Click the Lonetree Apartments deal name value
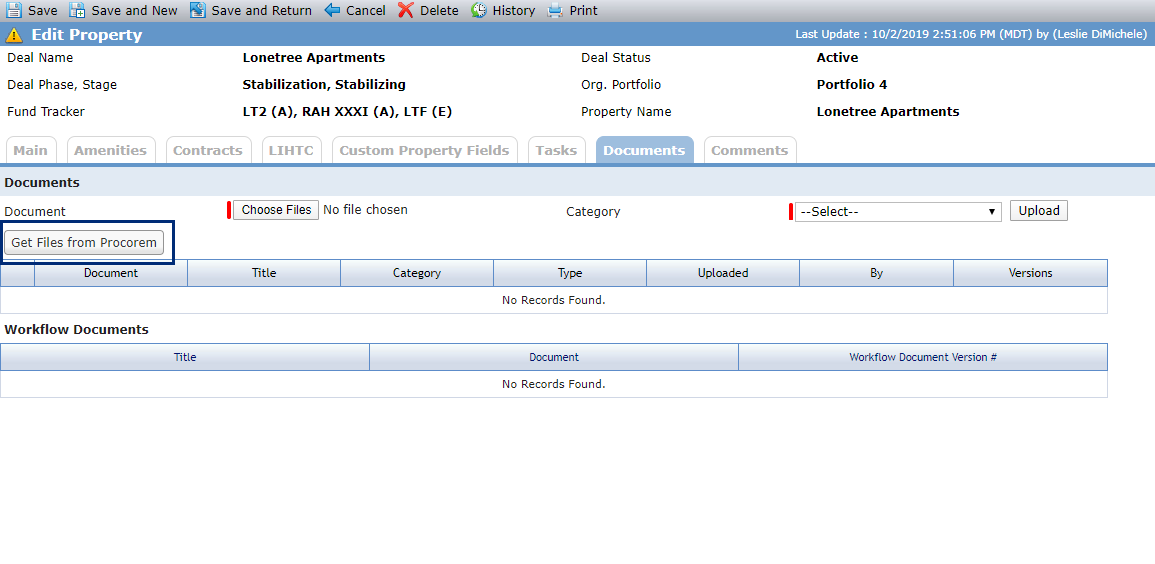1155x564 pixels. coord(314,57)
